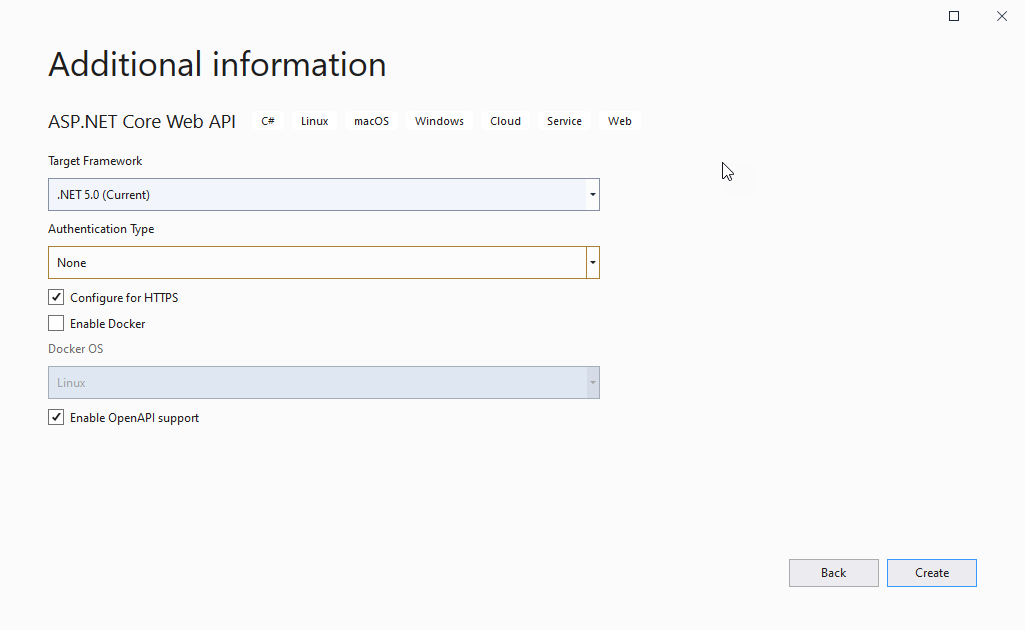Go back with the Back button
1025x630 pixels.
833,573
